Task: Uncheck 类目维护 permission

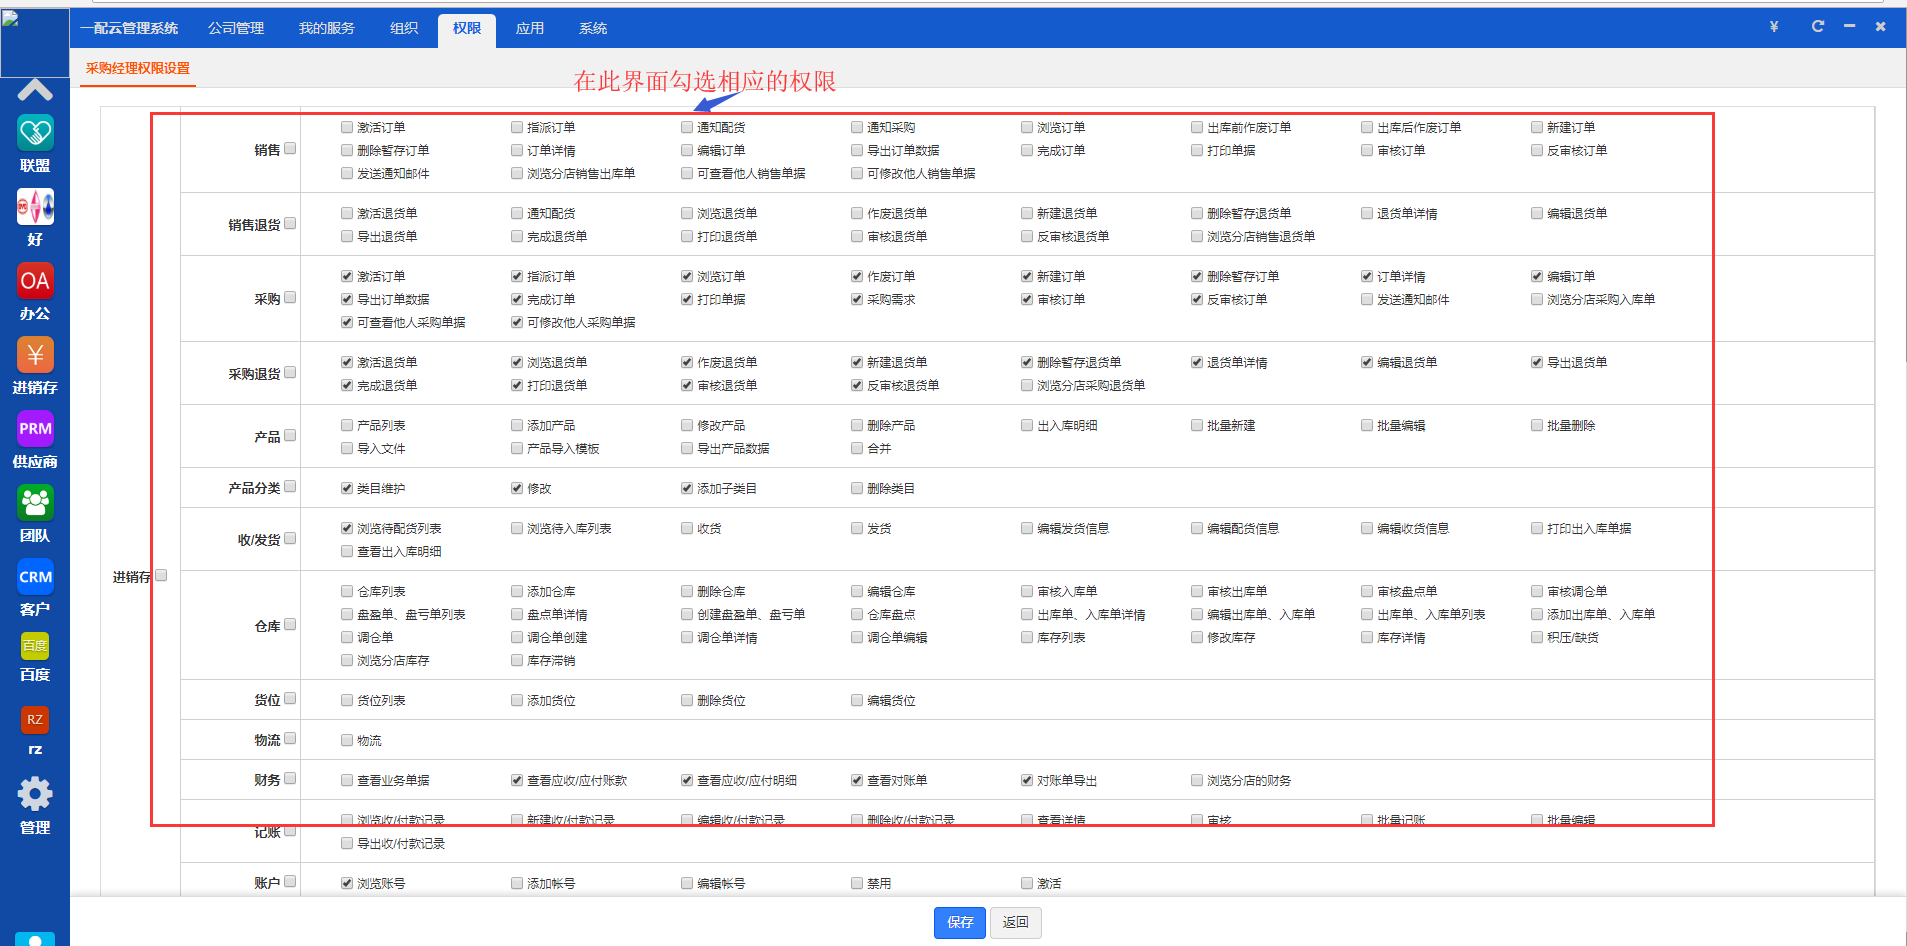Action: pos(347,488)
